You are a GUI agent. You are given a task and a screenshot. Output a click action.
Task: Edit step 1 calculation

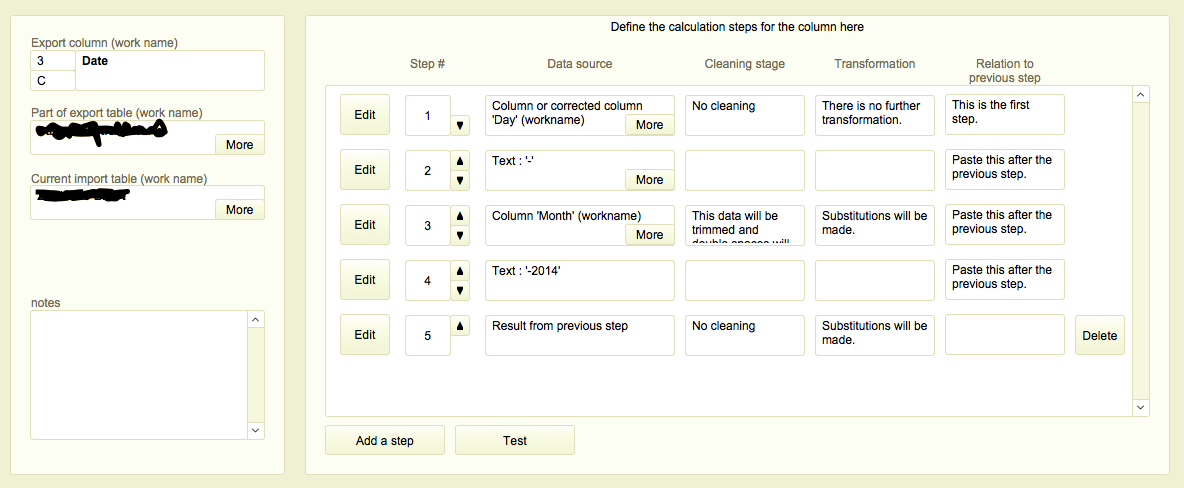(x=365, y=115)
